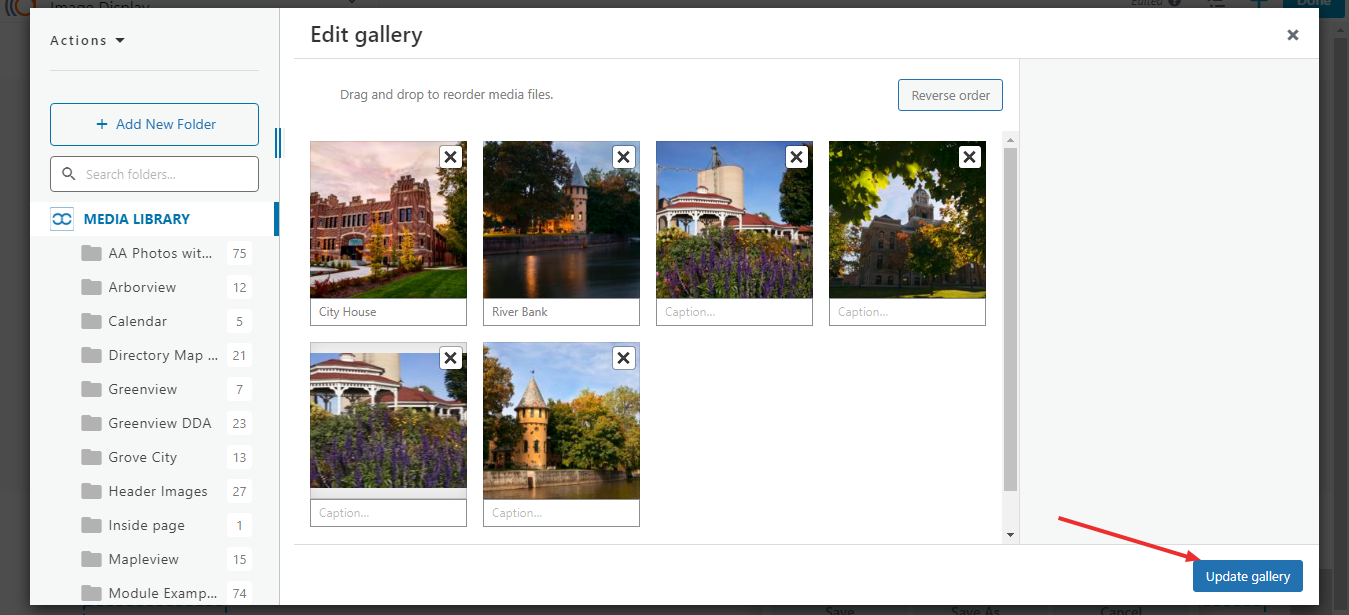Select the courthouse thumbnail
1349x615 pixels.
907,220
